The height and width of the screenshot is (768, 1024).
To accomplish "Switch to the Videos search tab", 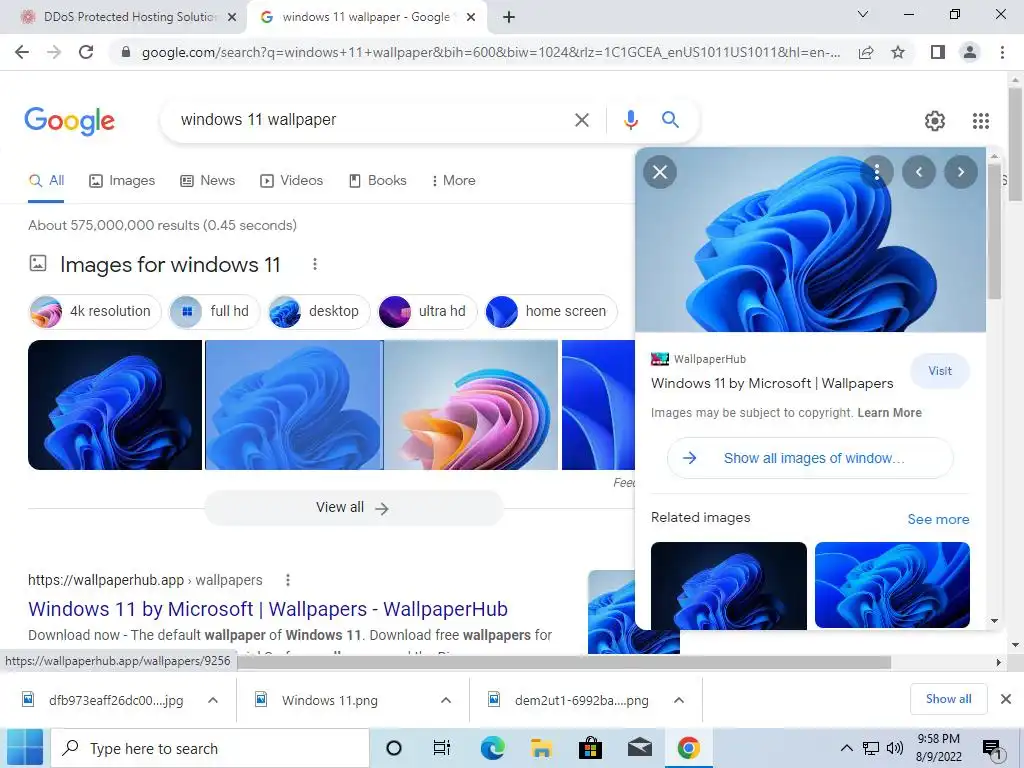I will click(291, 181).
